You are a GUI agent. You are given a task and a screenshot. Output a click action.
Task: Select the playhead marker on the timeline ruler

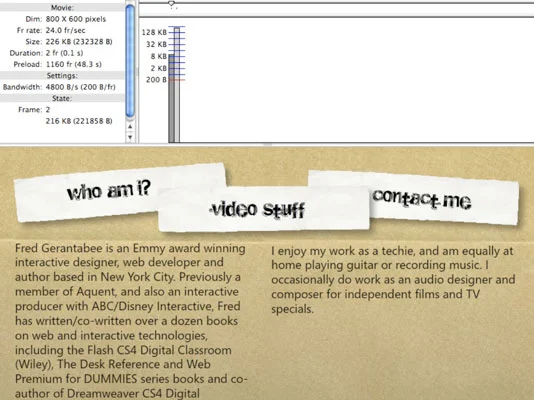pyautogui.click(x=171, y=4)
